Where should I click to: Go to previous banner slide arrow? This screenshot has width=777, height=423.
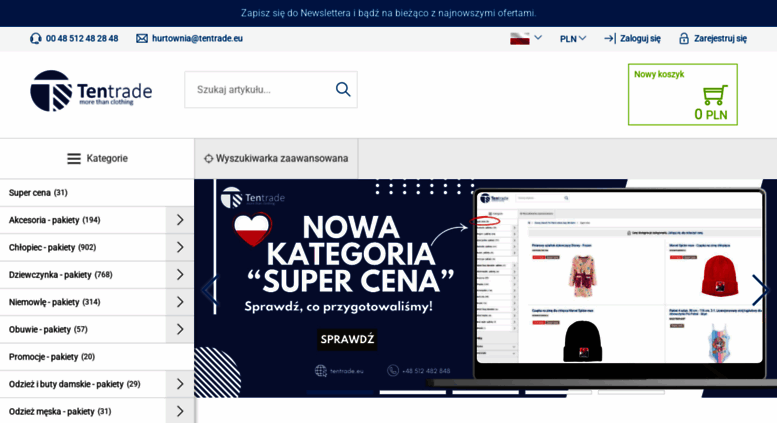[210, 290]
